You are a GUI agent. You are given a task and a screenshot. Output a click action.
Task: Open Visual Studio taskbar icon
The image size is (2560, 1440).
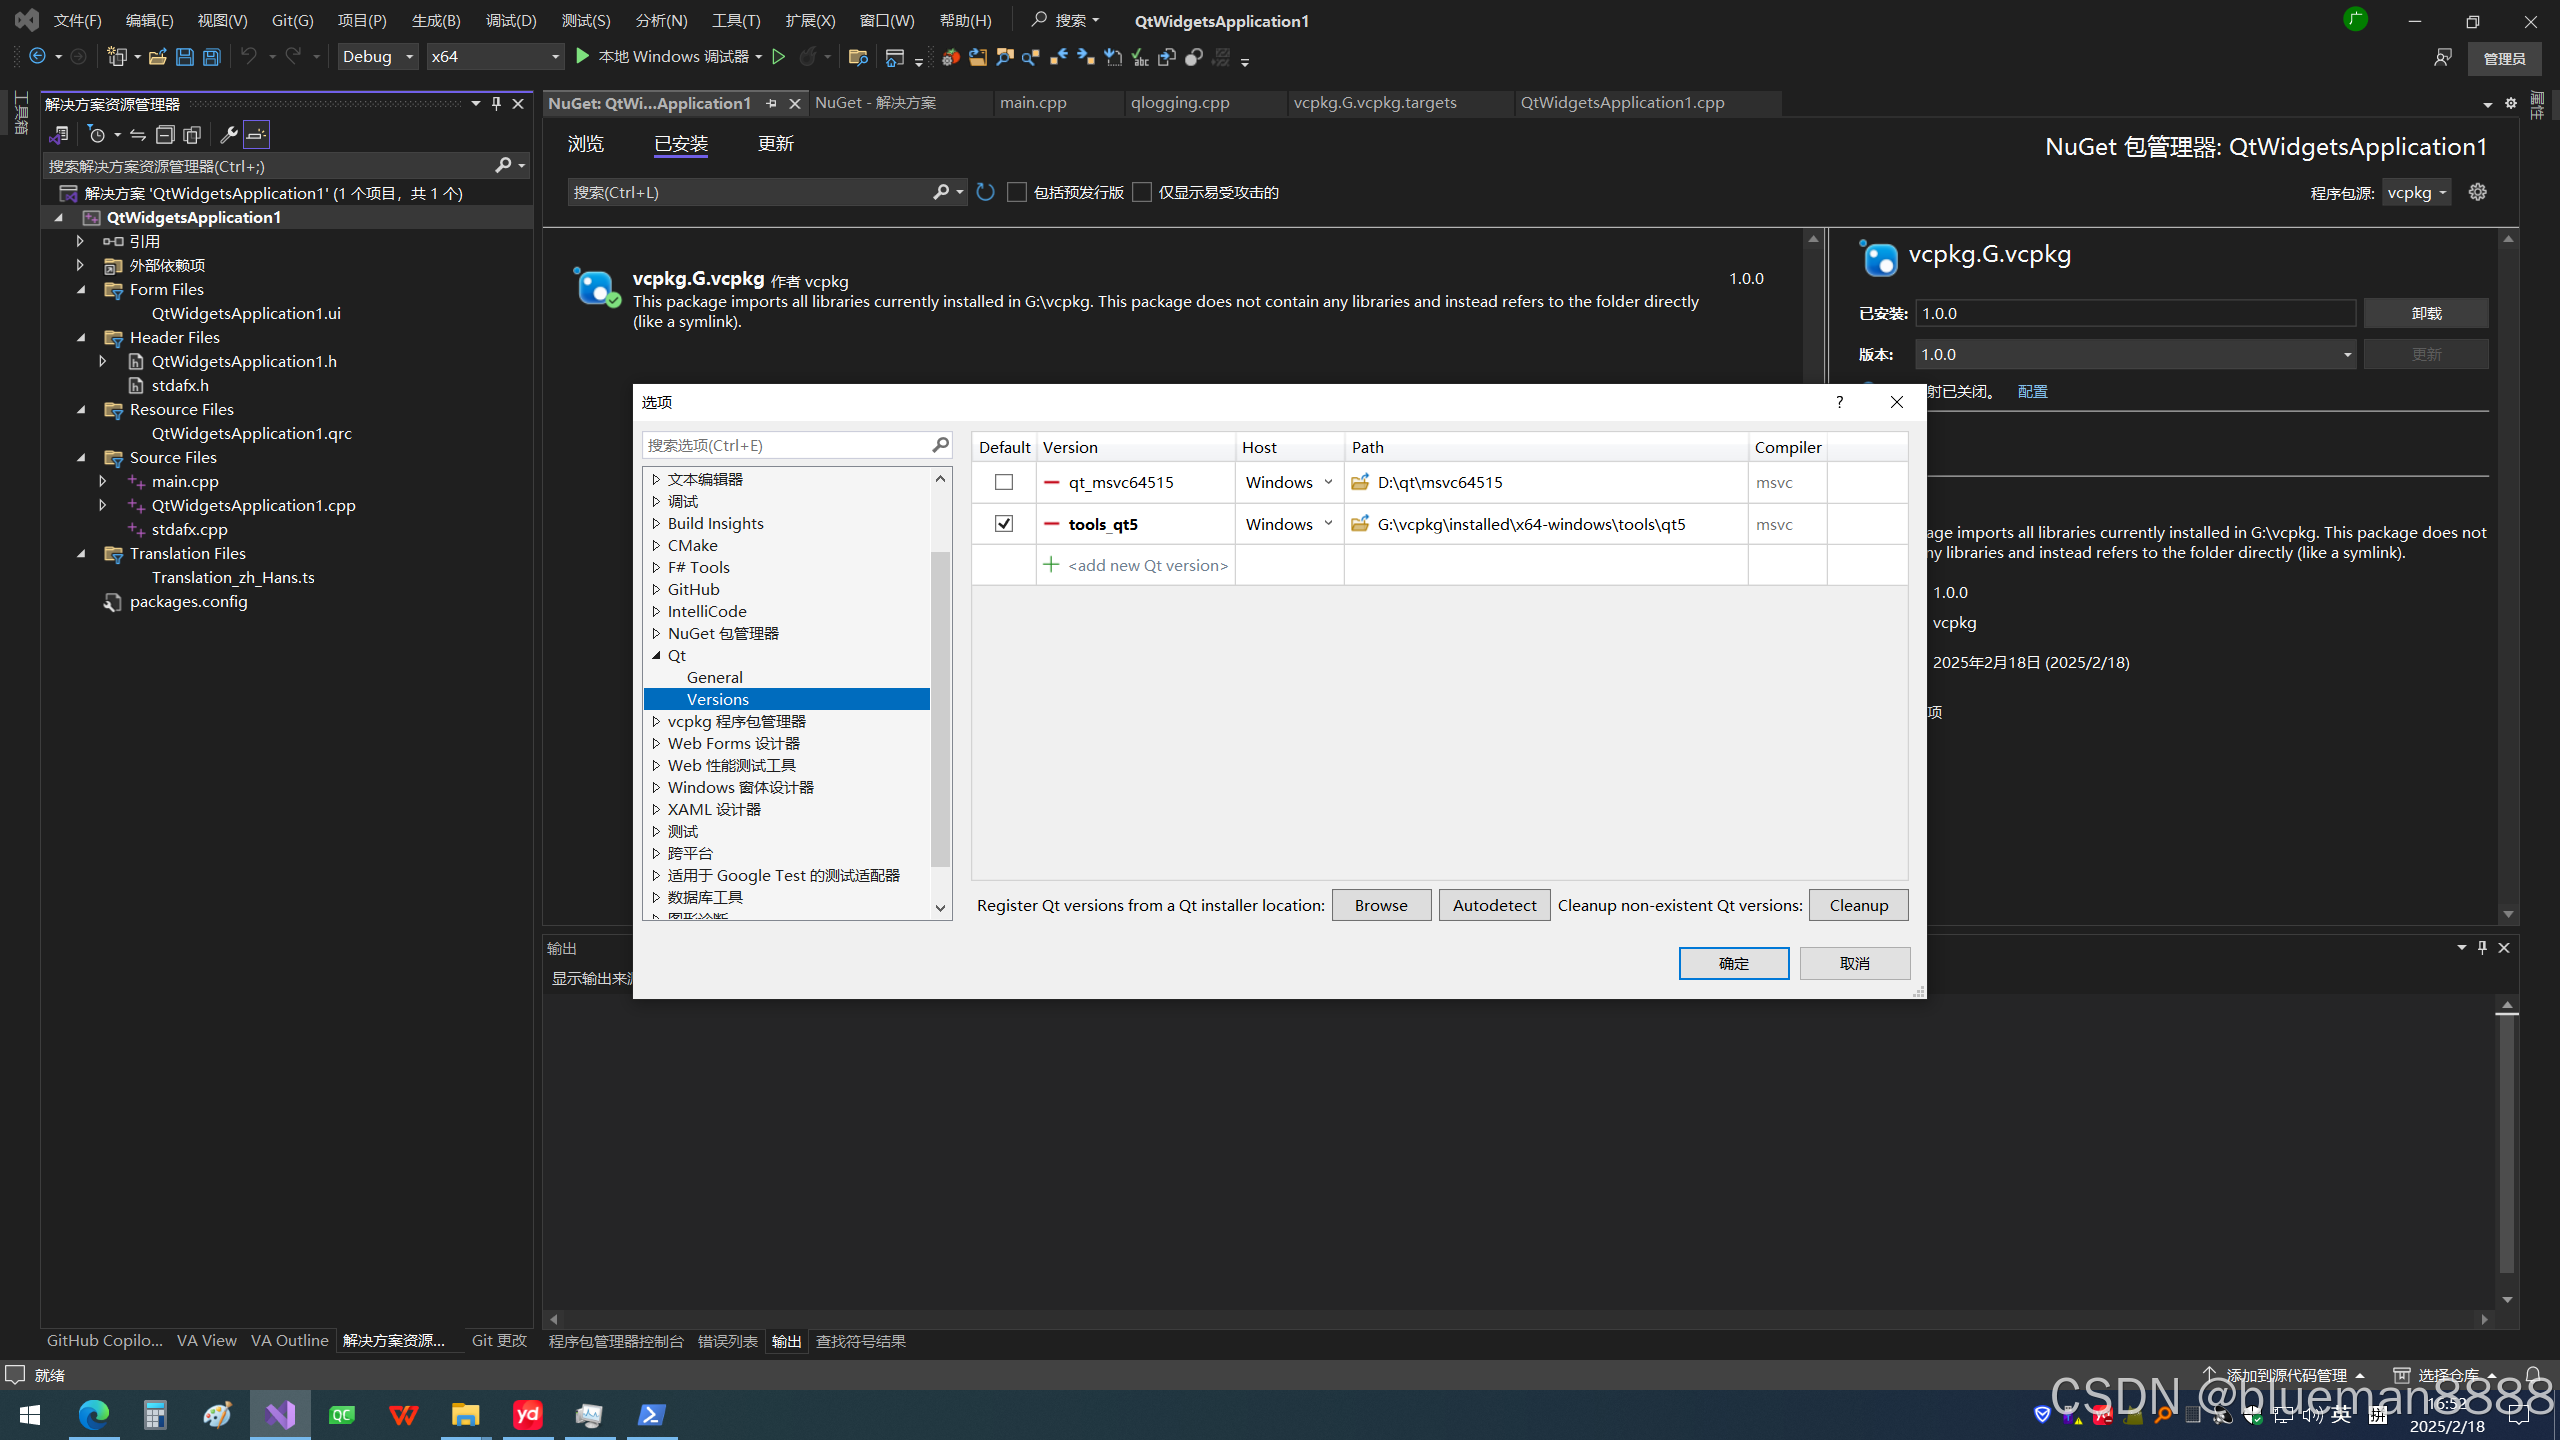tap(280, 1414)
